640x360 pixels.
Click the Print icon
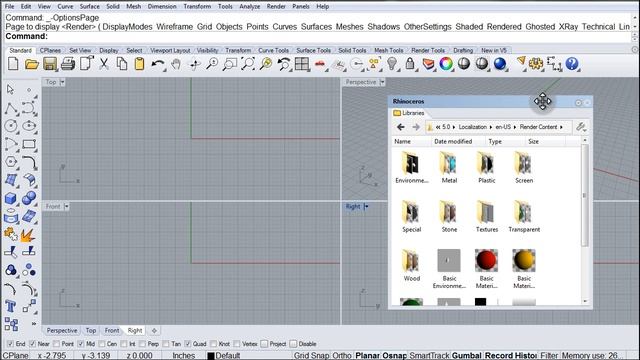pos(68,64)
